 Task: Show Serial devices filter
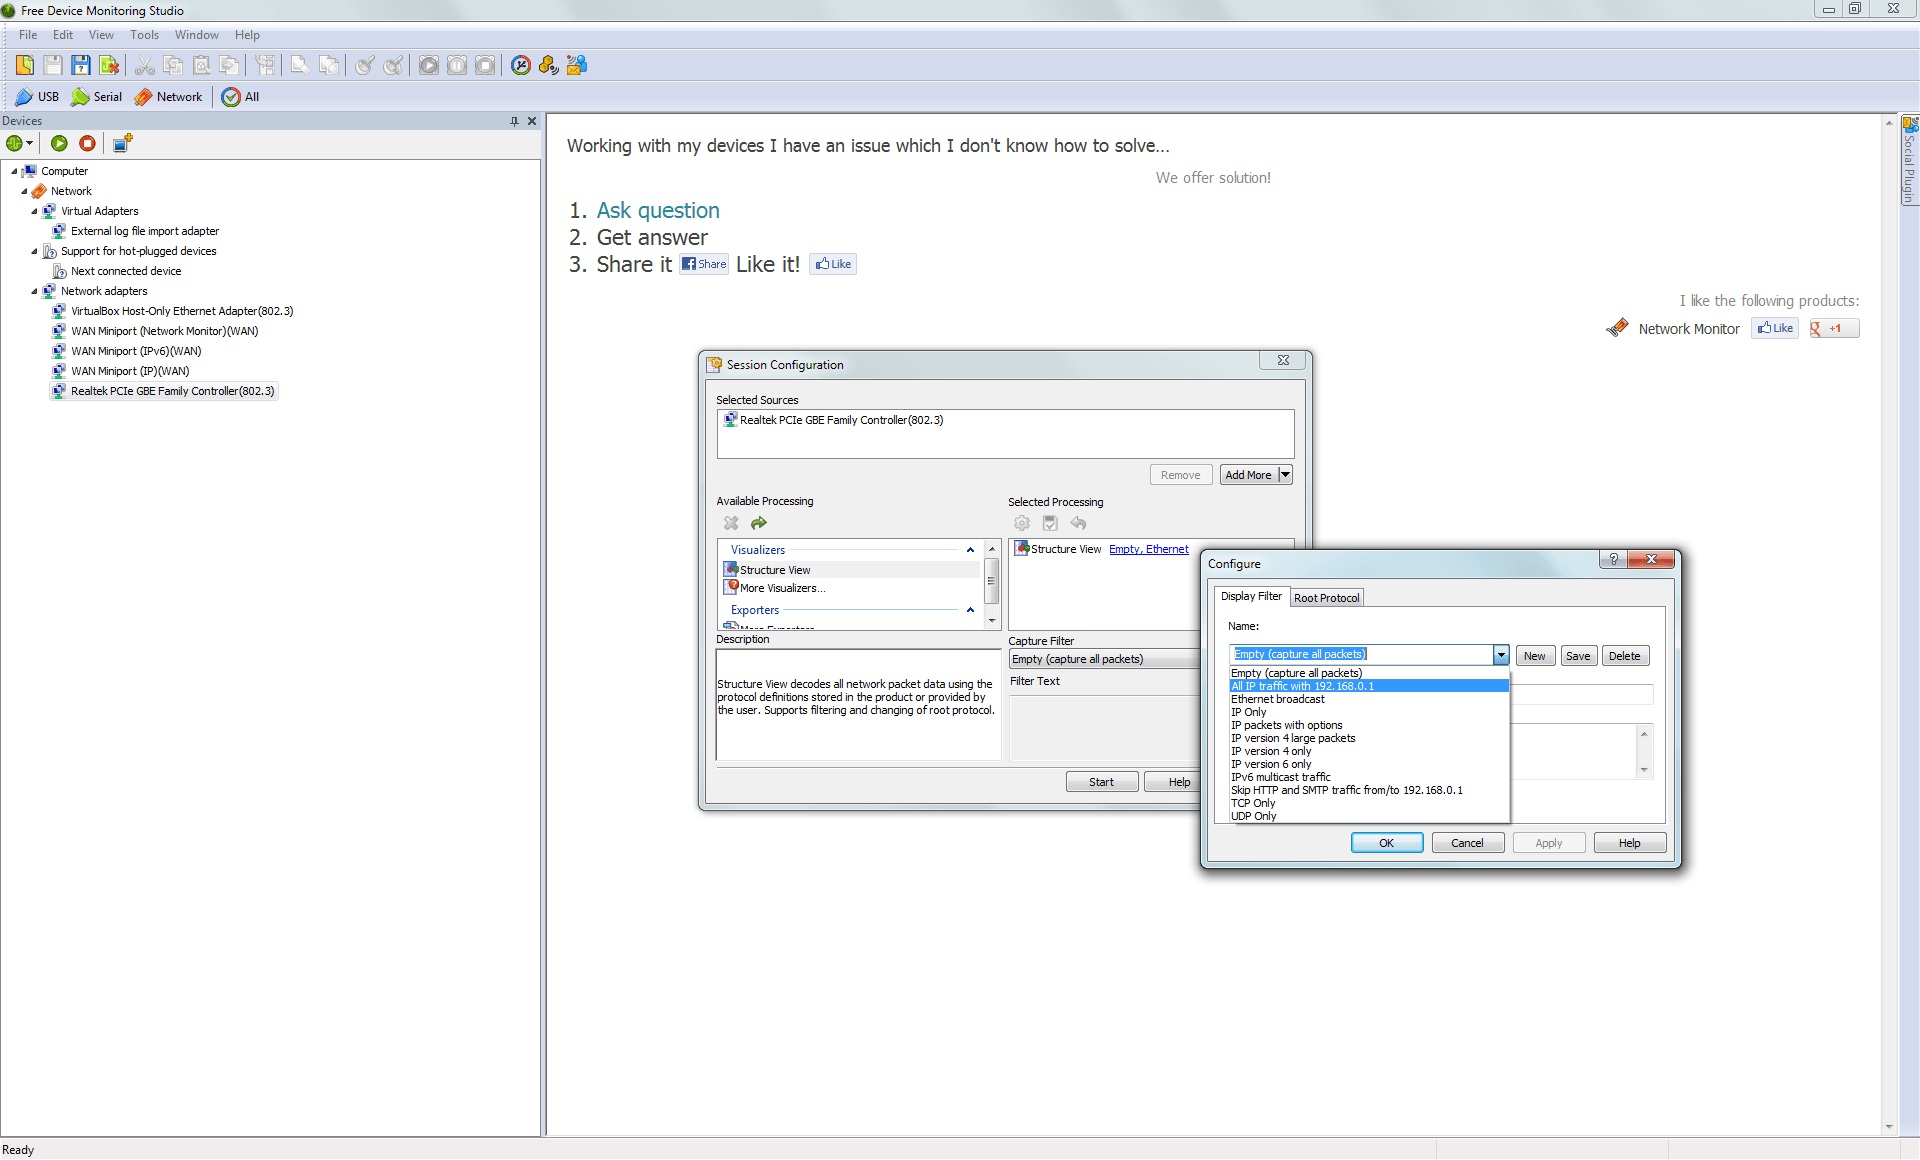(x=97, y=97)
